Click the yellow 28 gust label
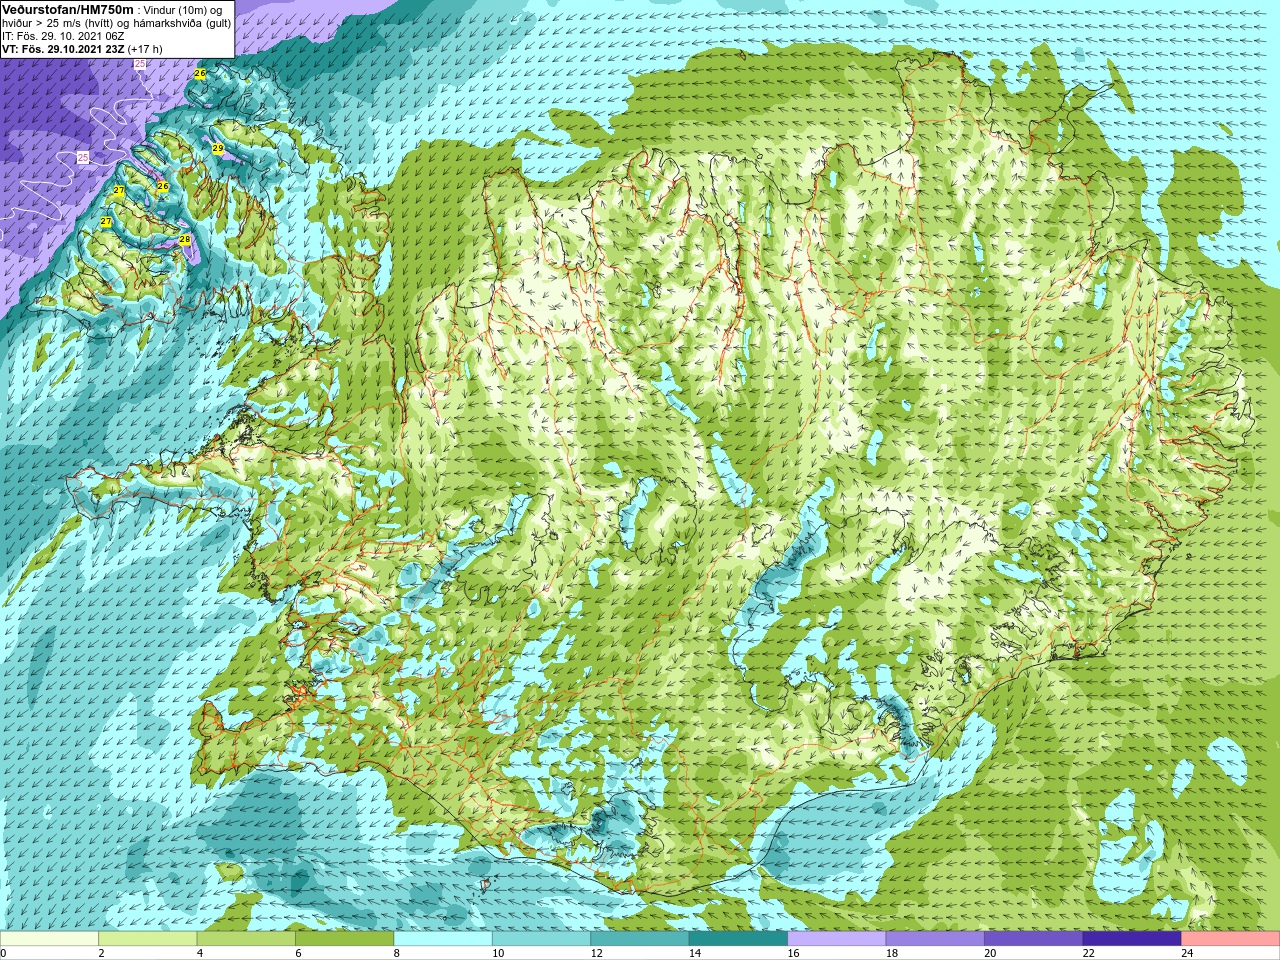This screenshot has height=960, width=1280. (185, 240)
